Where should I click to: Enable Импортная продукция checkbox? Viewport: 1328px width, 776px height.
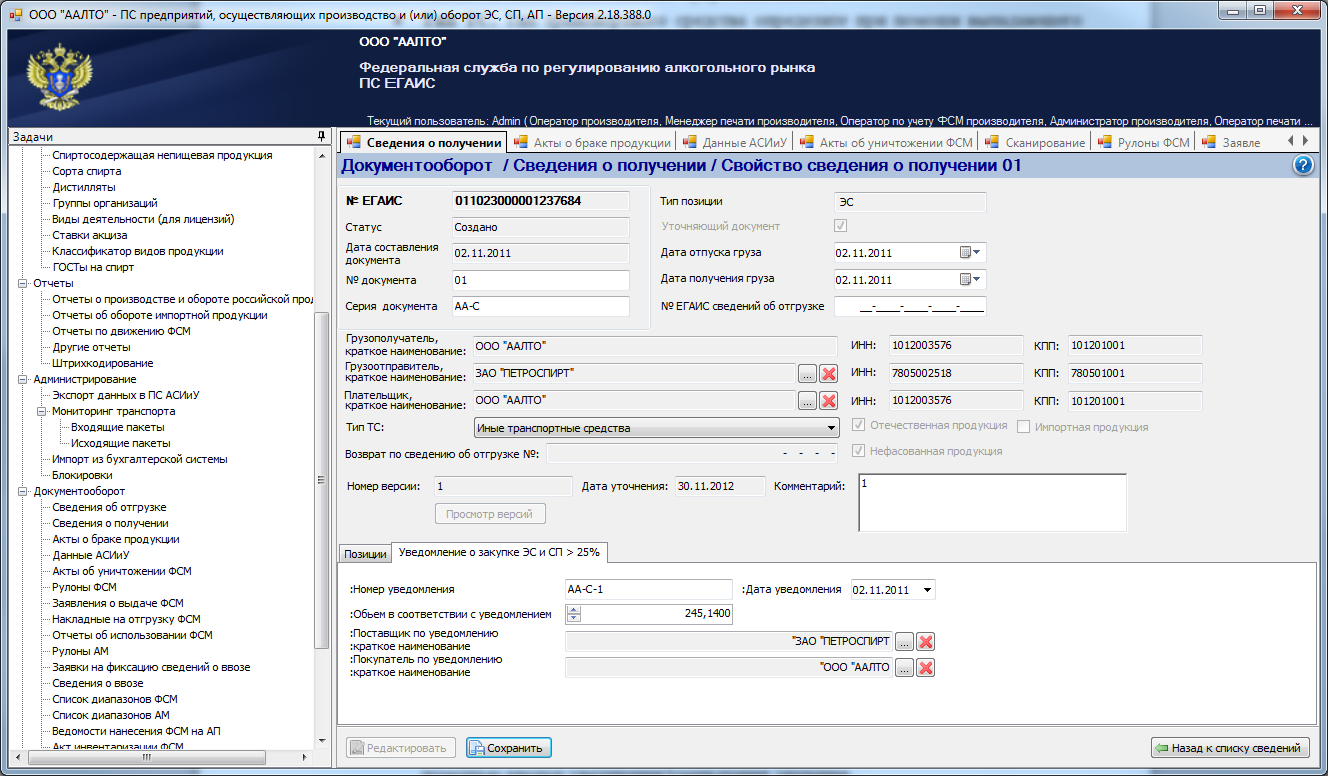(x=1024, y=427)
